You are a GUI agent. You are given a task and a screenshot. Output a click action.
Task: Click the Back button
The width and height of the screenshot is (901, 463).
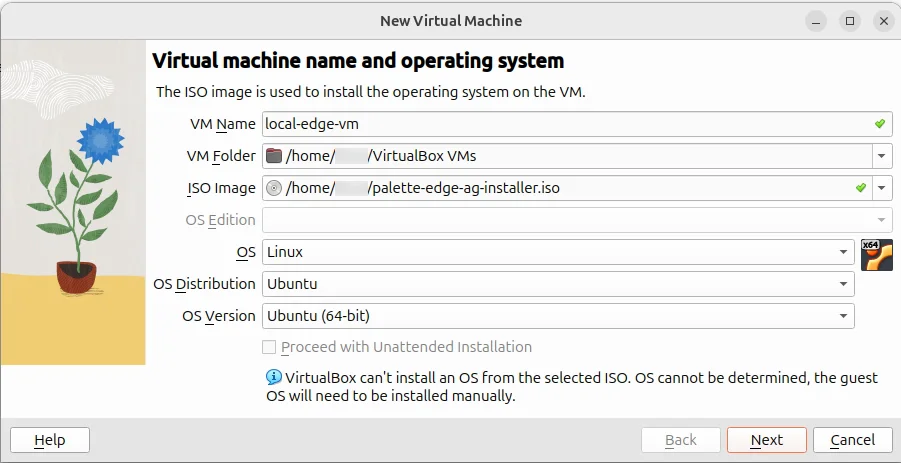click(x=681, y=440)
